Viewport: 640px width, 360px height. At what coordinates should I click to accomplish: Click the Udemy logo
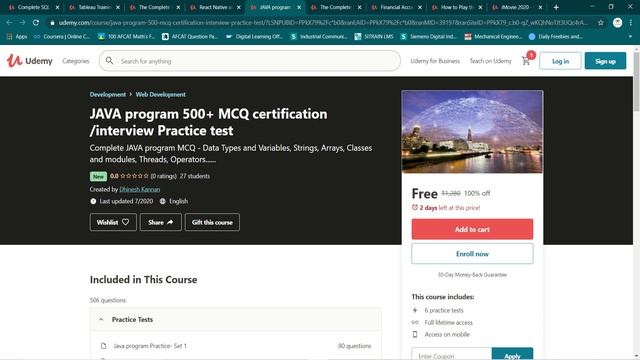29,61
